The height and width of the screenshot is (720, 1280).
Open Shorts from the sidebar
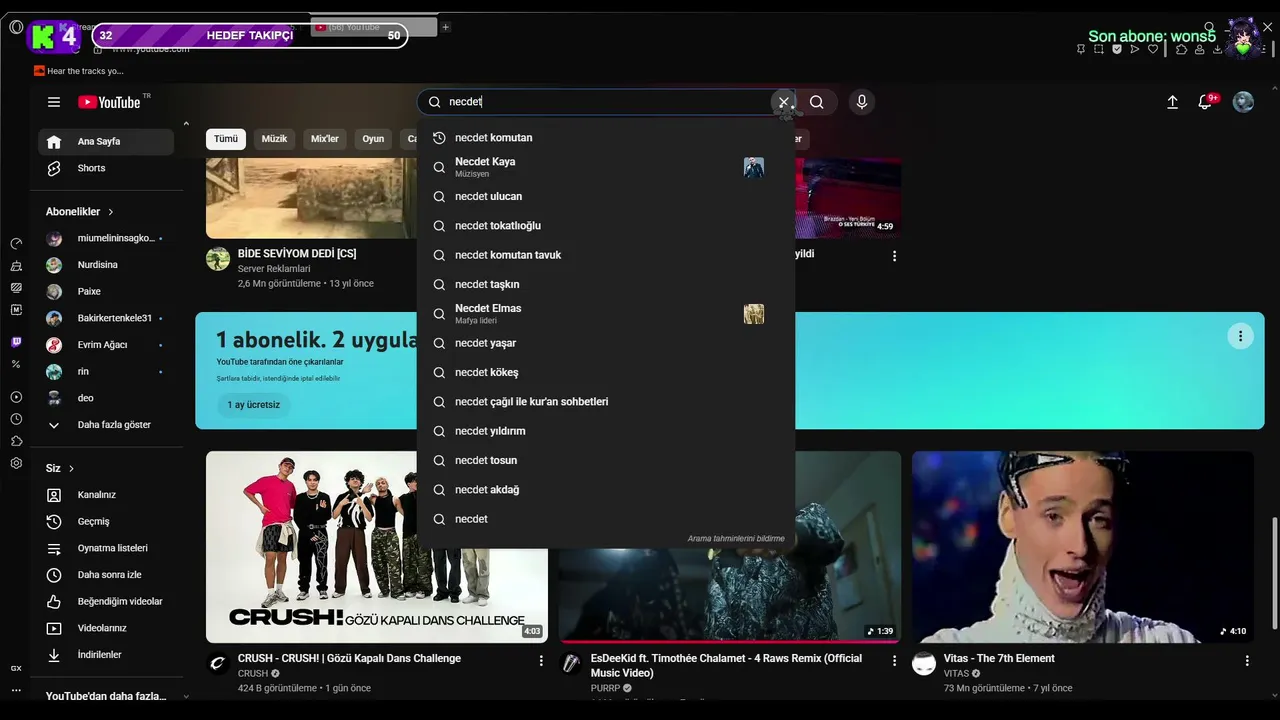pyautogui.click(x=106, y=168)
